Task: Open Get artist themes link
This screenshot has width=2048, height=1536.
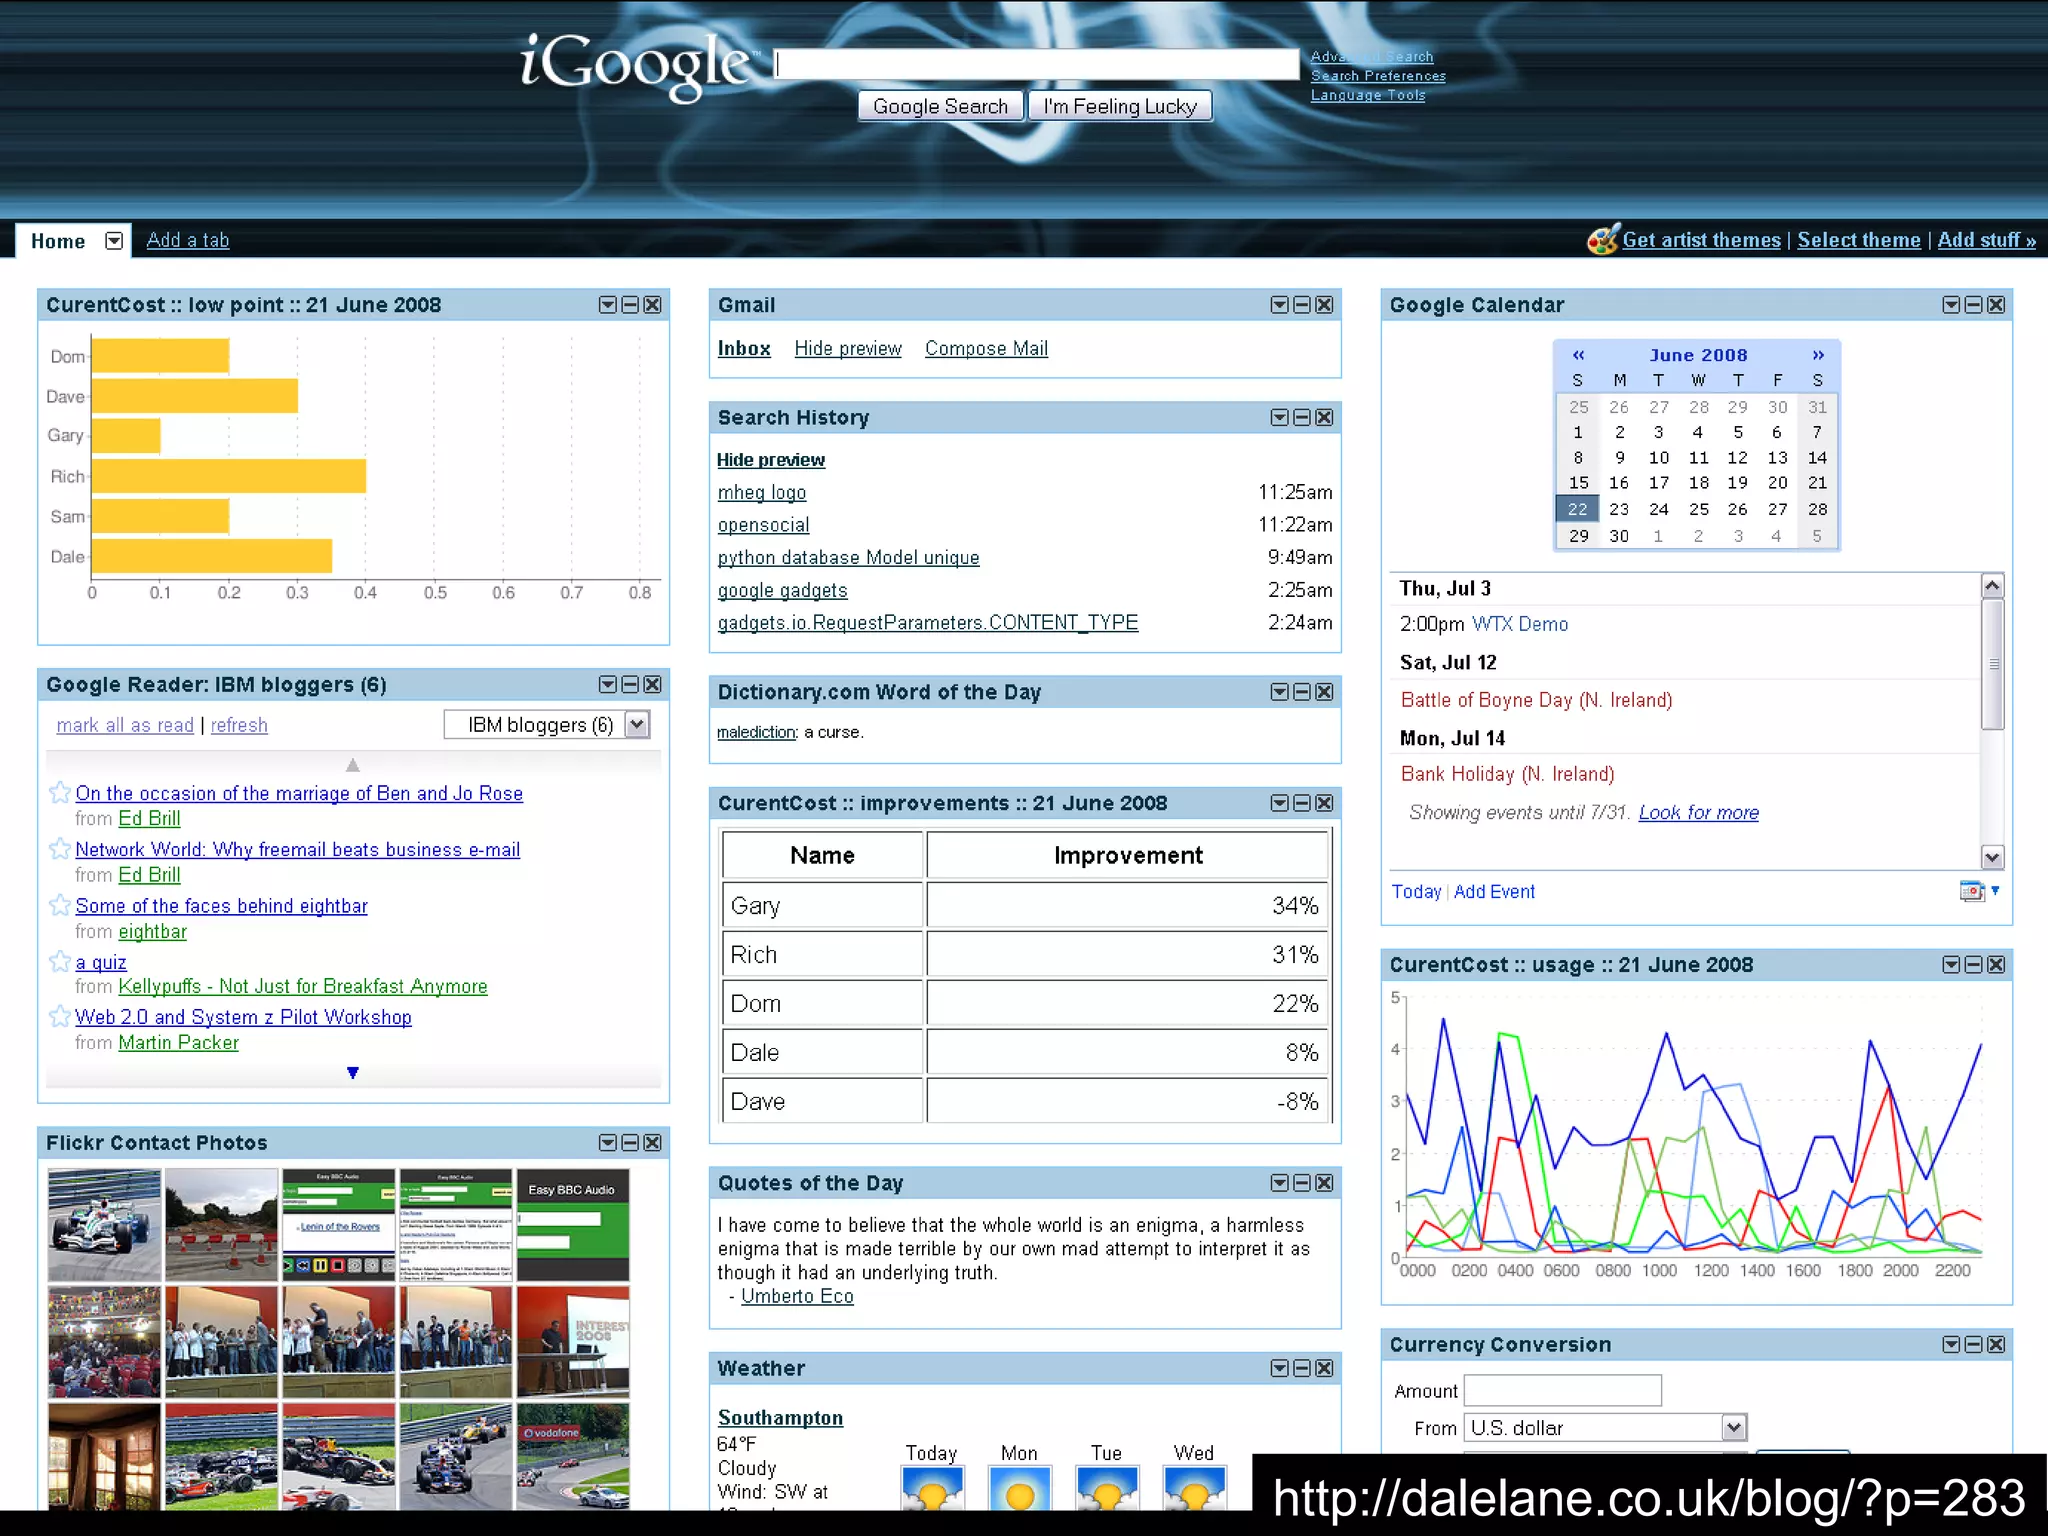Action: [1701, 240]
